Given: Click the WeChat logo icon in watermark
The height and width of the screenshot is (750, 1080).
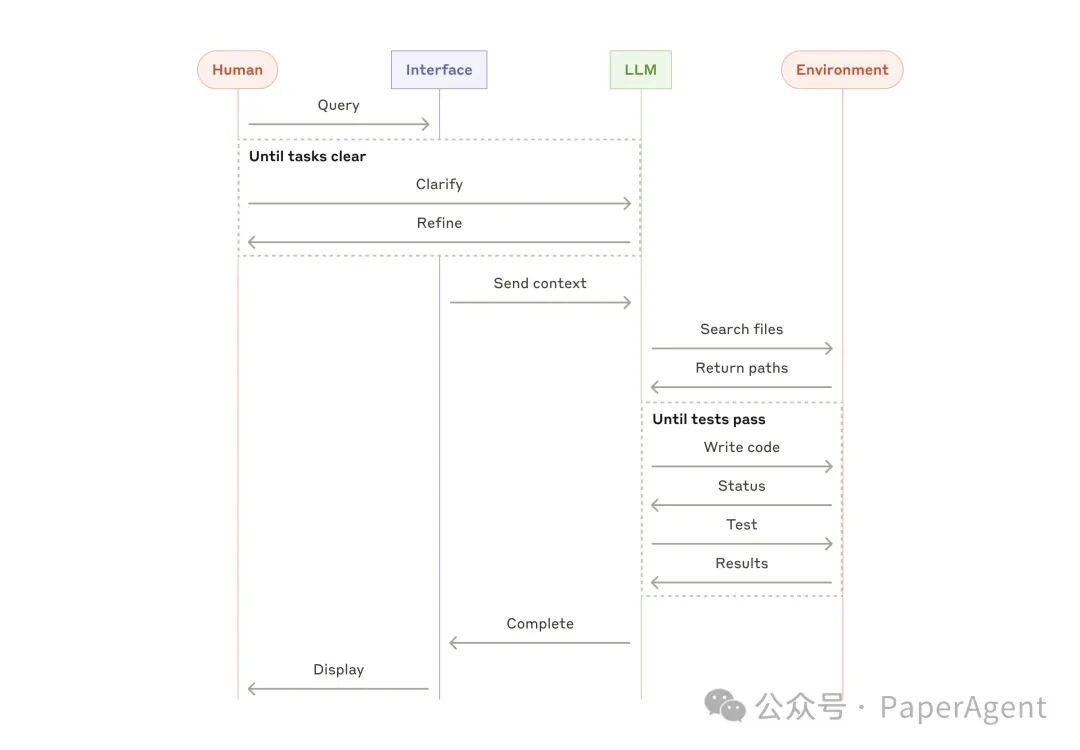Looking at the screenshot, I should pos(725,706).
